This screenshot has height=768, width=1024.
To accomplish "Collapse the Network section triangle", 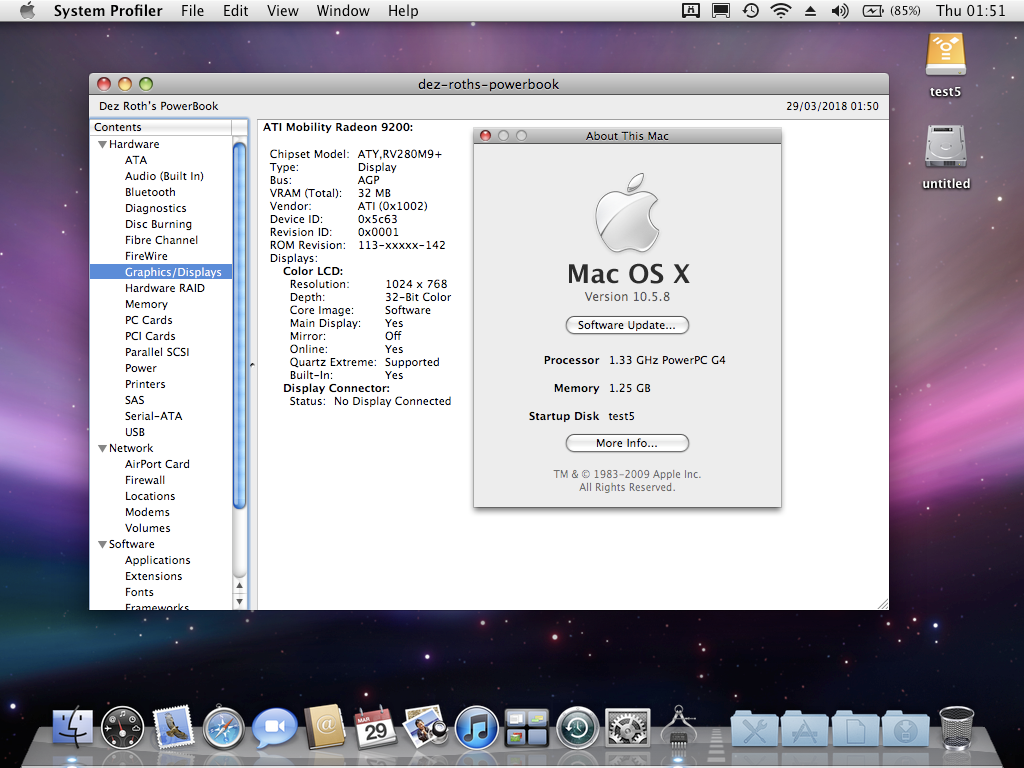I will point(102,448).
